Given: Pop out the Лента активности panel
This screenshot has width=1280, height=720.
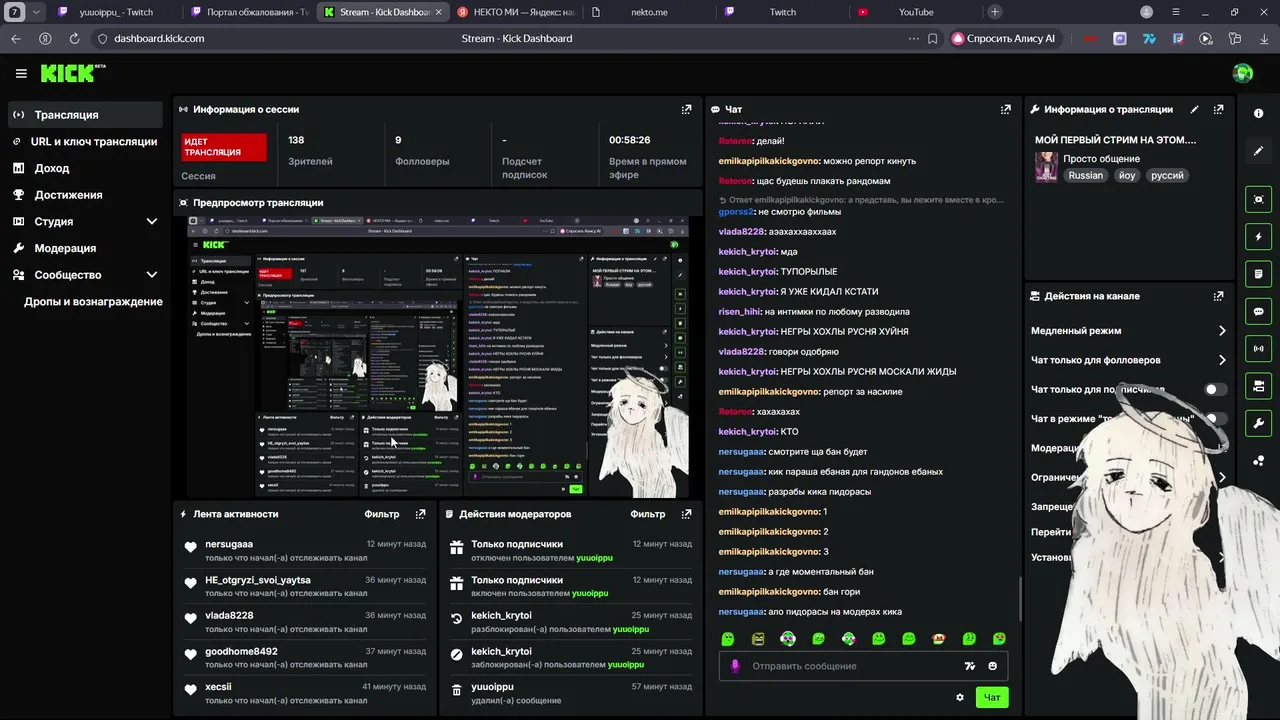Looking at the screenshot, I should [420, 514].
